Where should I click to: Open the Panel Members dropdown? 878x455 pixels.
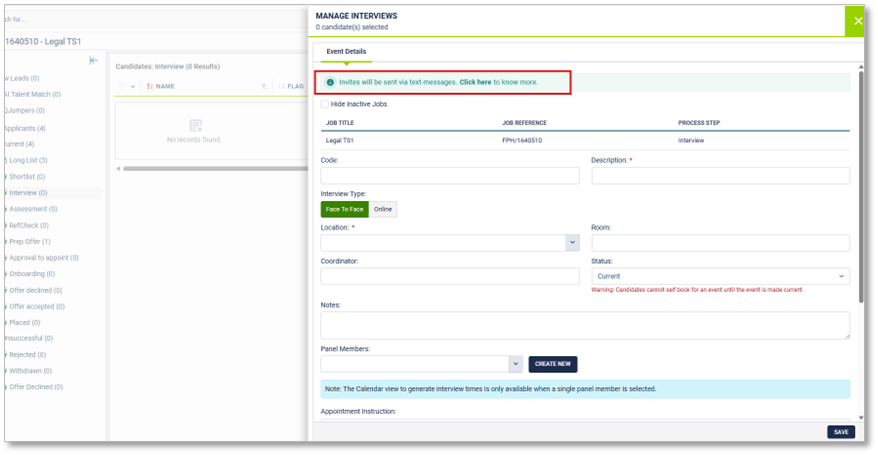pos(515,364)
